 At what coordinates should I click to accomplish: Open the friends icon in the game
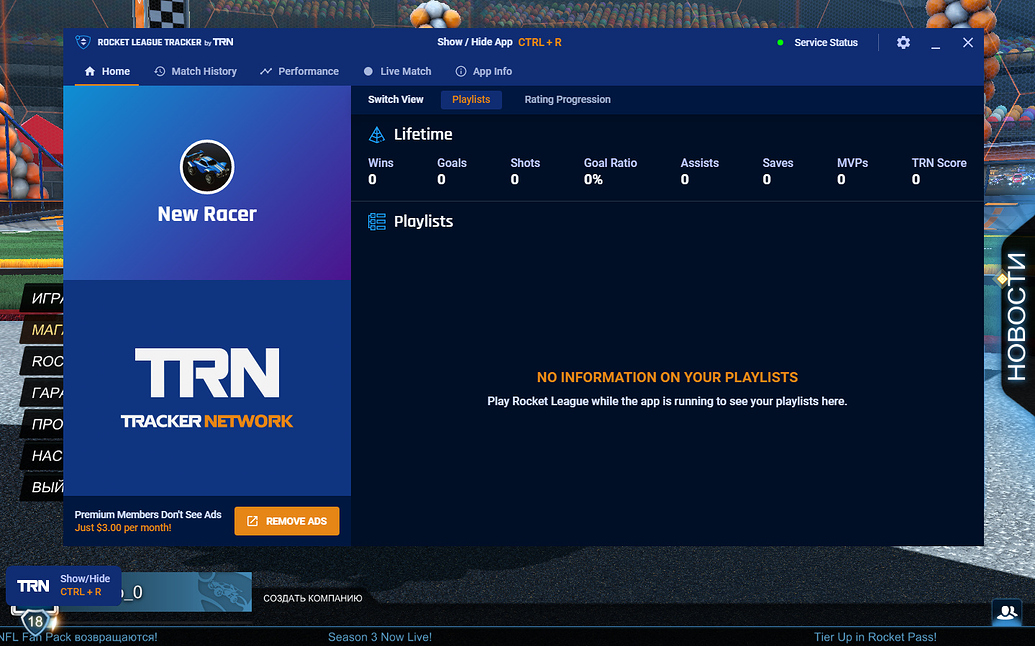pyautogui.click(x=1007, y=612)
